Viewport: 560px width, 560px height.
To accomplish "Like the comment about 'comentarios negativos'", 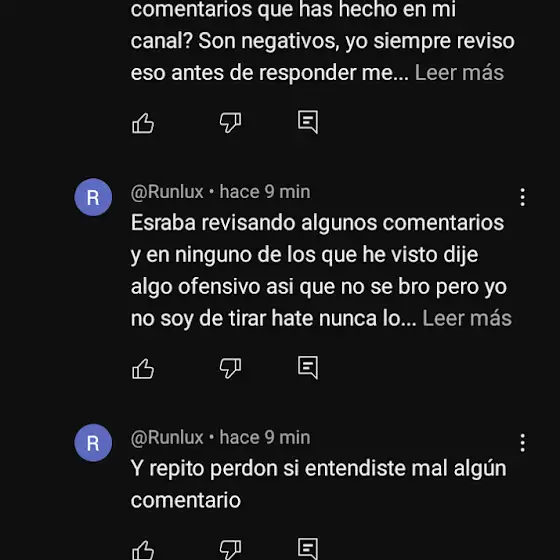I will (x=143, y=123).
